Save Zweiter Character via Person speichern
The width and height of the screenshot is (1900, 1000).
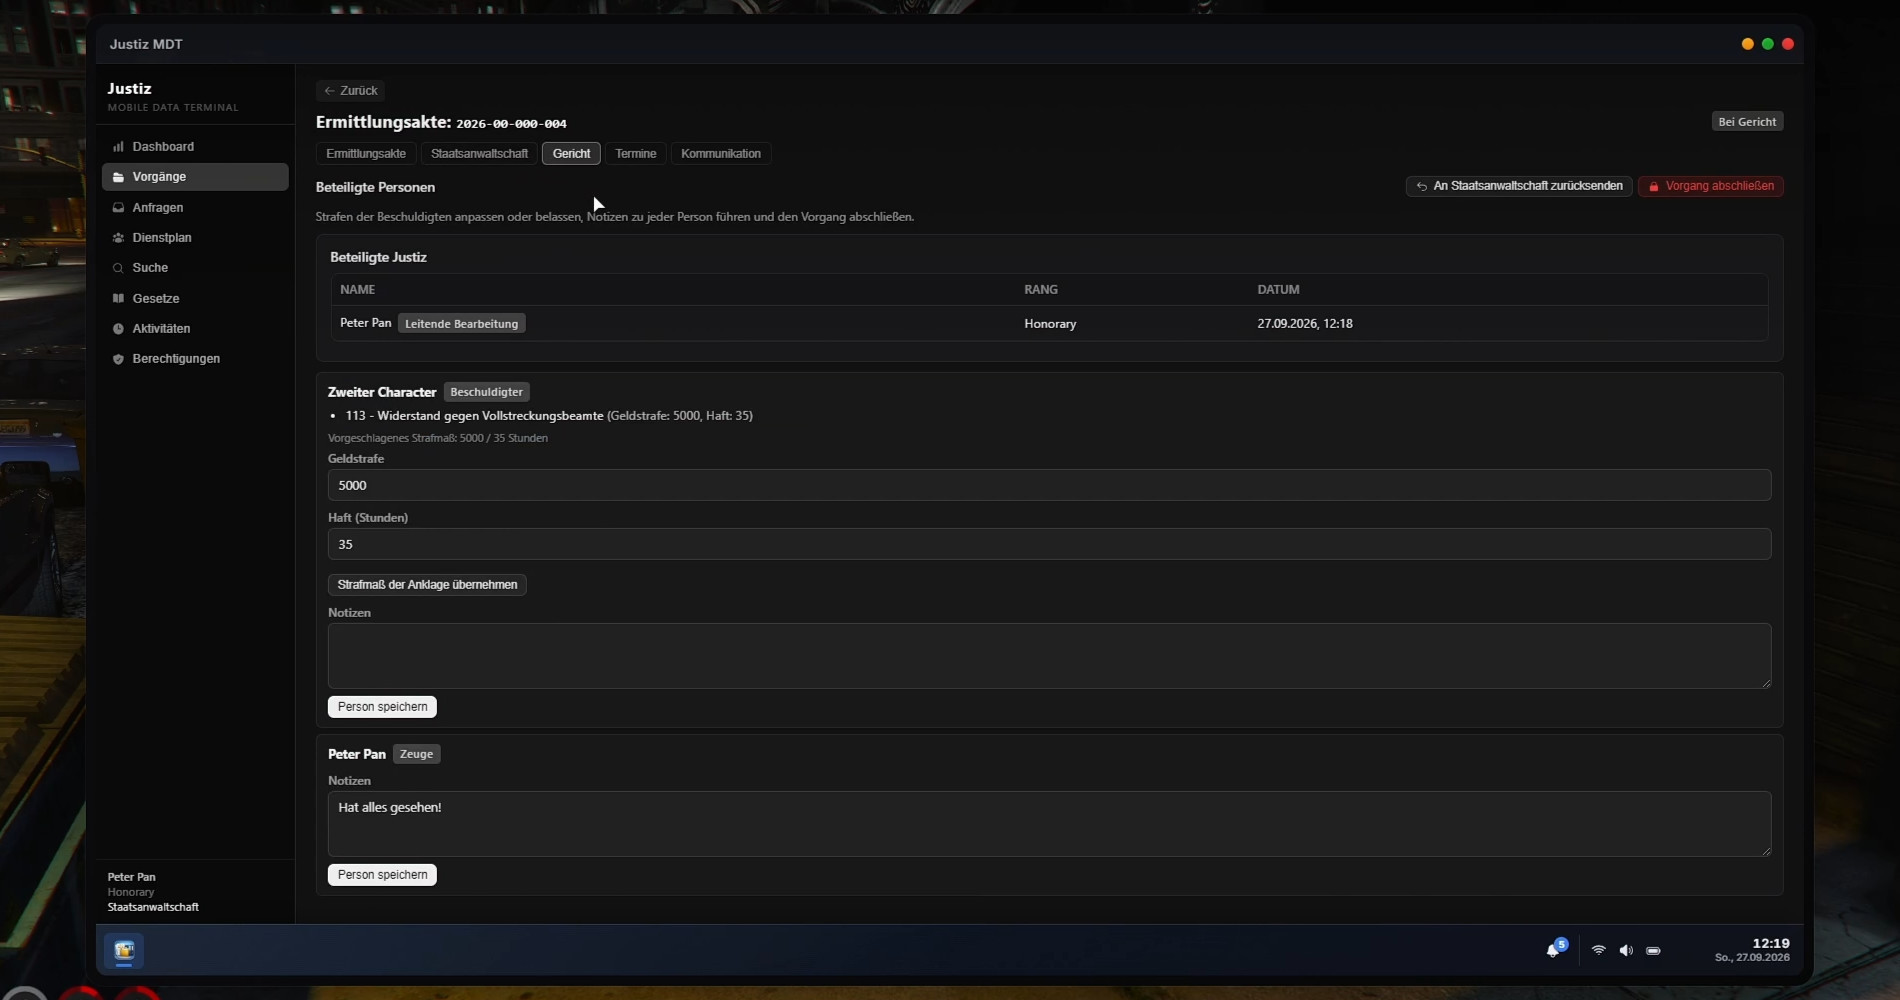coord(382,707)
